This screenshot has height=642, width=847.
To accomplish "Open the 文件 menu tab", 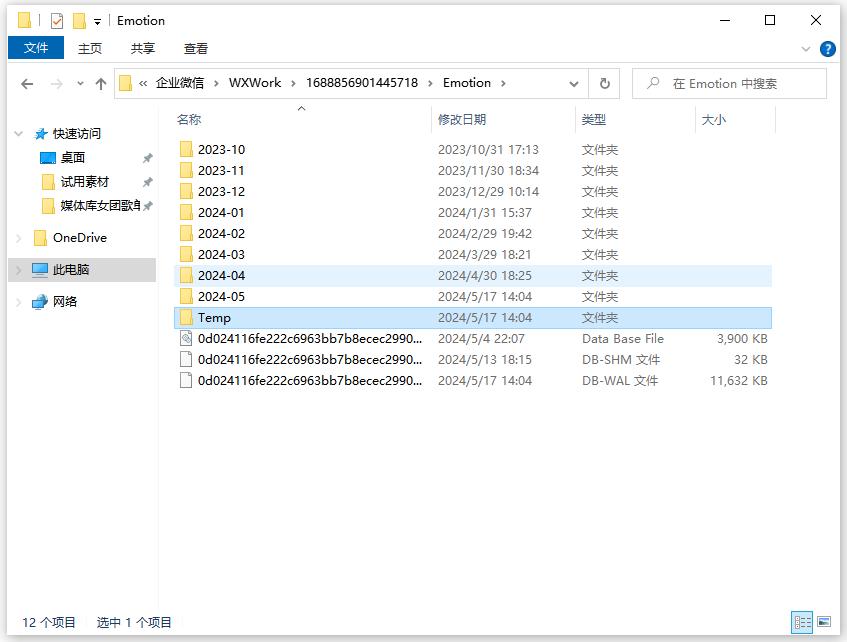I will [36, 48].
